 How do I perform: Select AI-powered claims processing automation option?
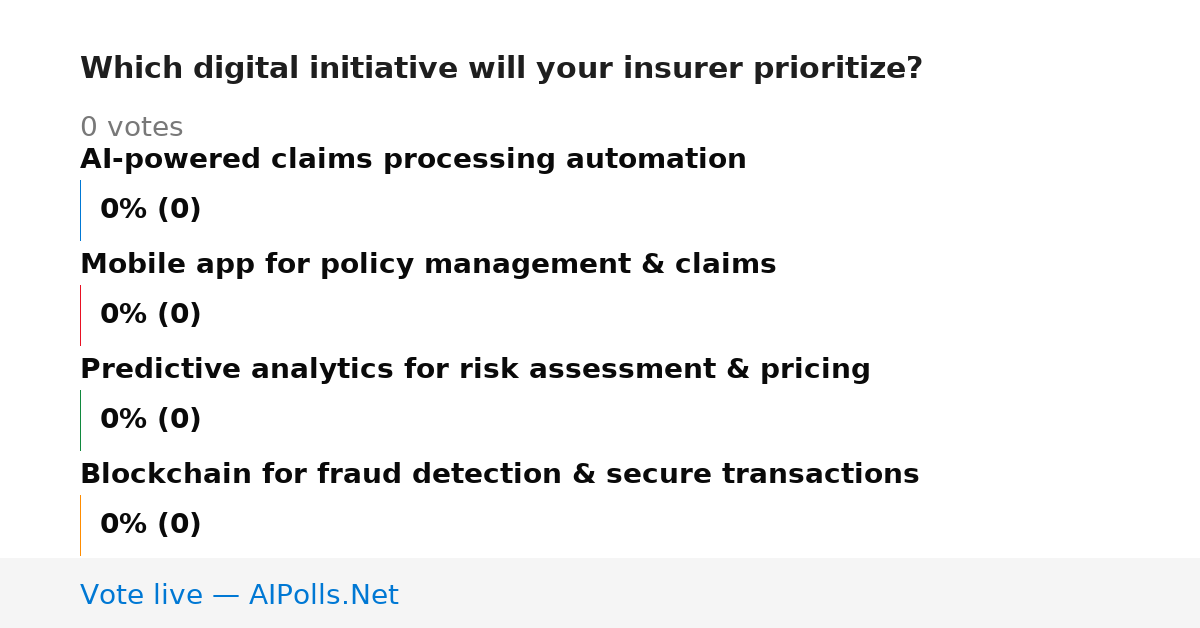click(413, 160)
